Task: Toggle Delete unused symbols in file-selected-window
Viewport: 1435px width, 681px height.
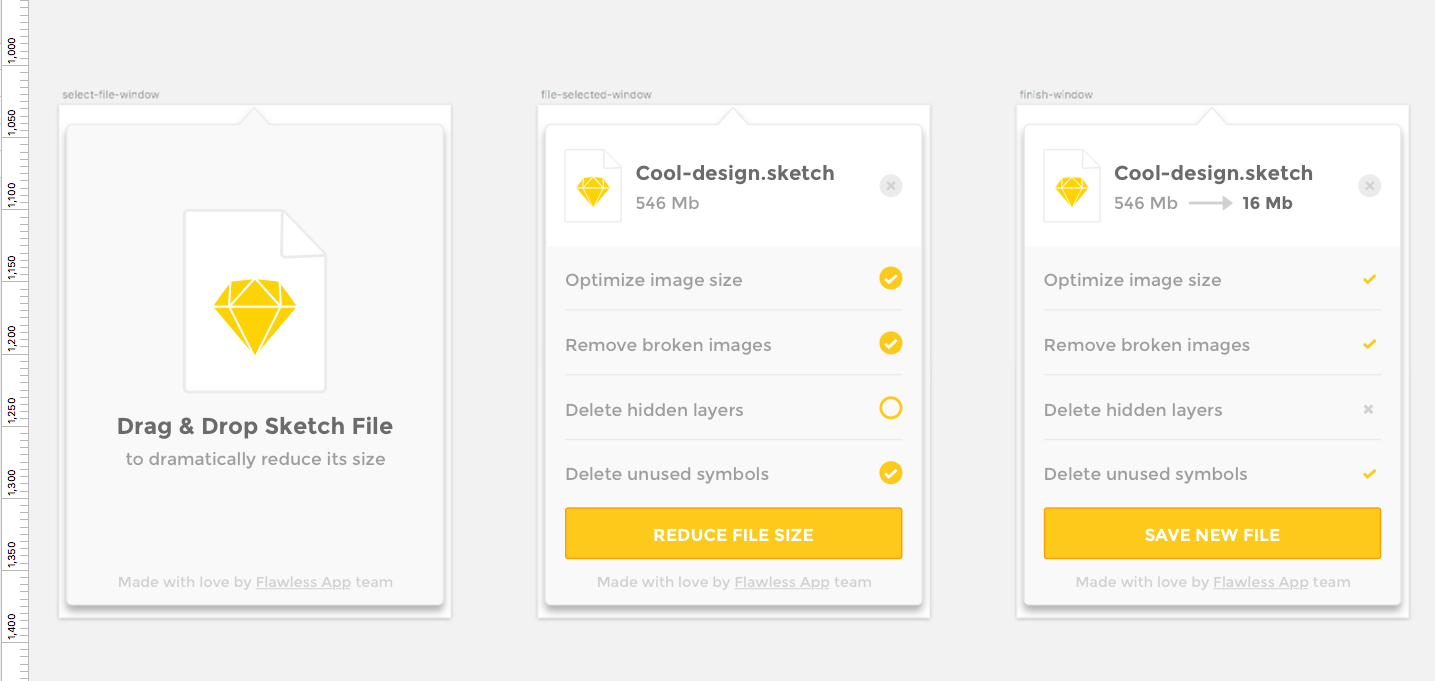Action: 890,473
